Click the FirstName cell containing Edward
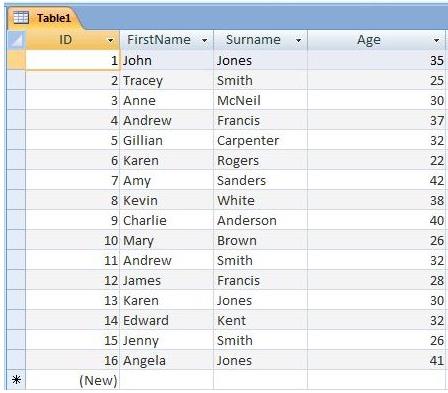Image resolution: width=448 pixels, height=393 pixels. 166,320
